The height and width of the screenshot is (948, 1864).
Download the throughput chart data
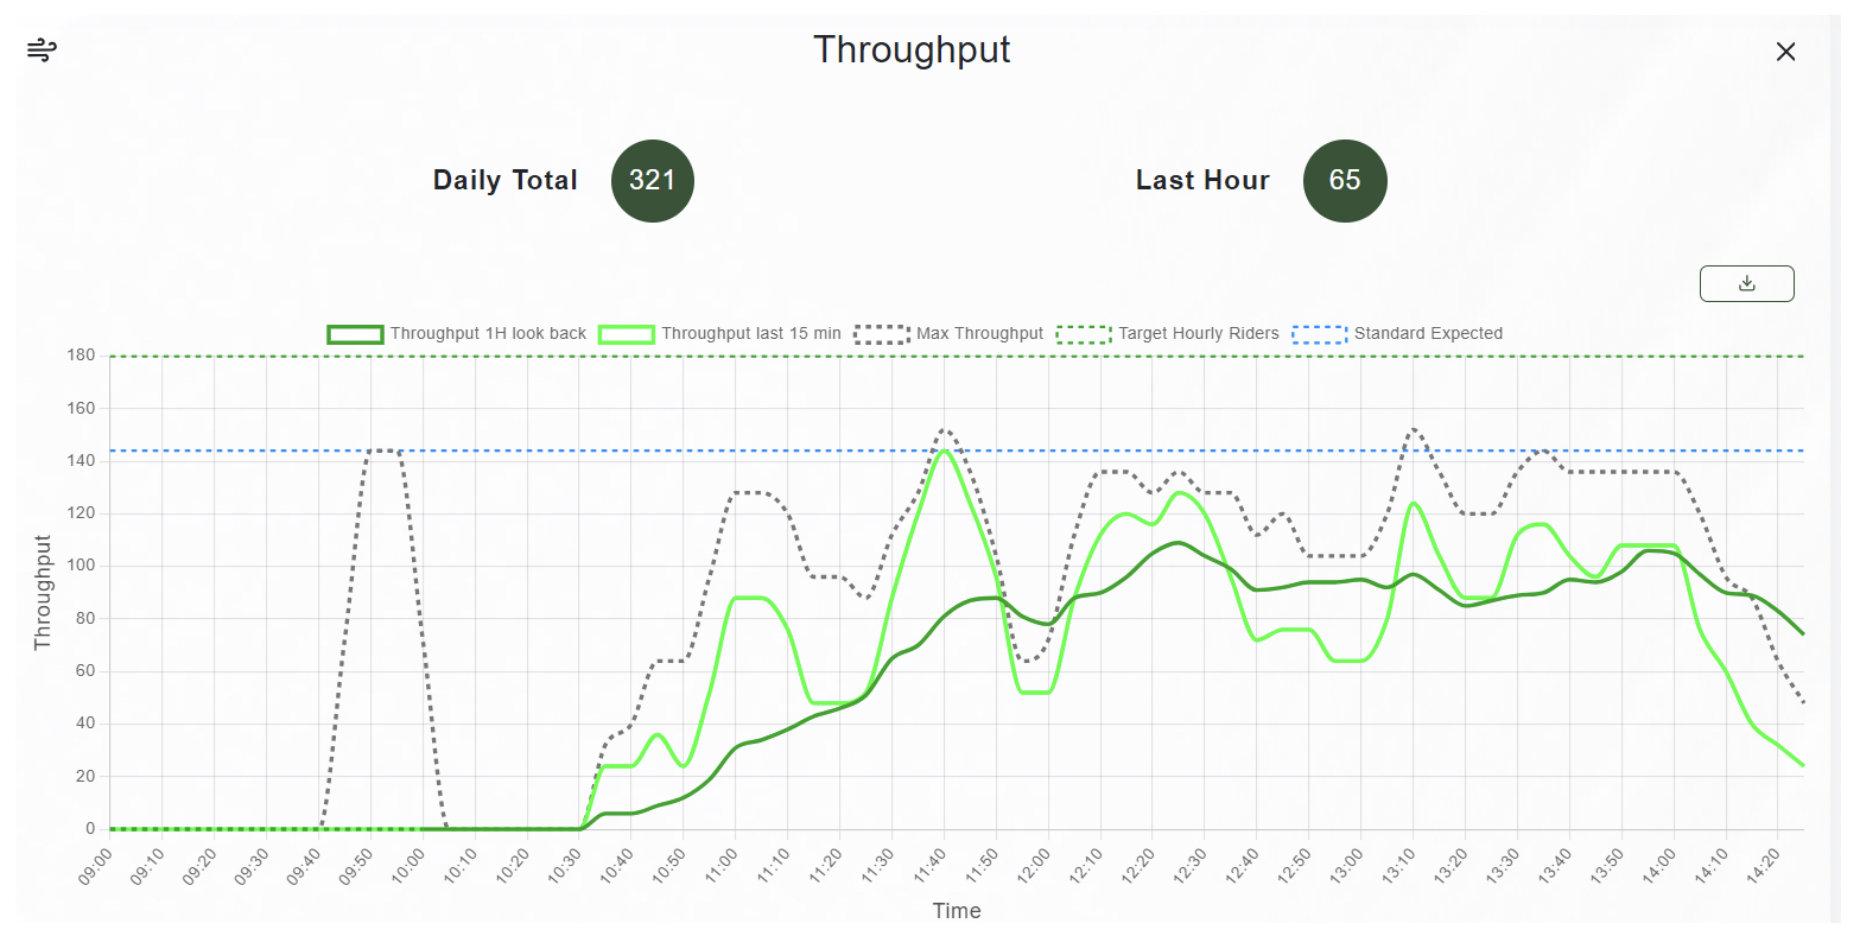(x=1746, y=283)
